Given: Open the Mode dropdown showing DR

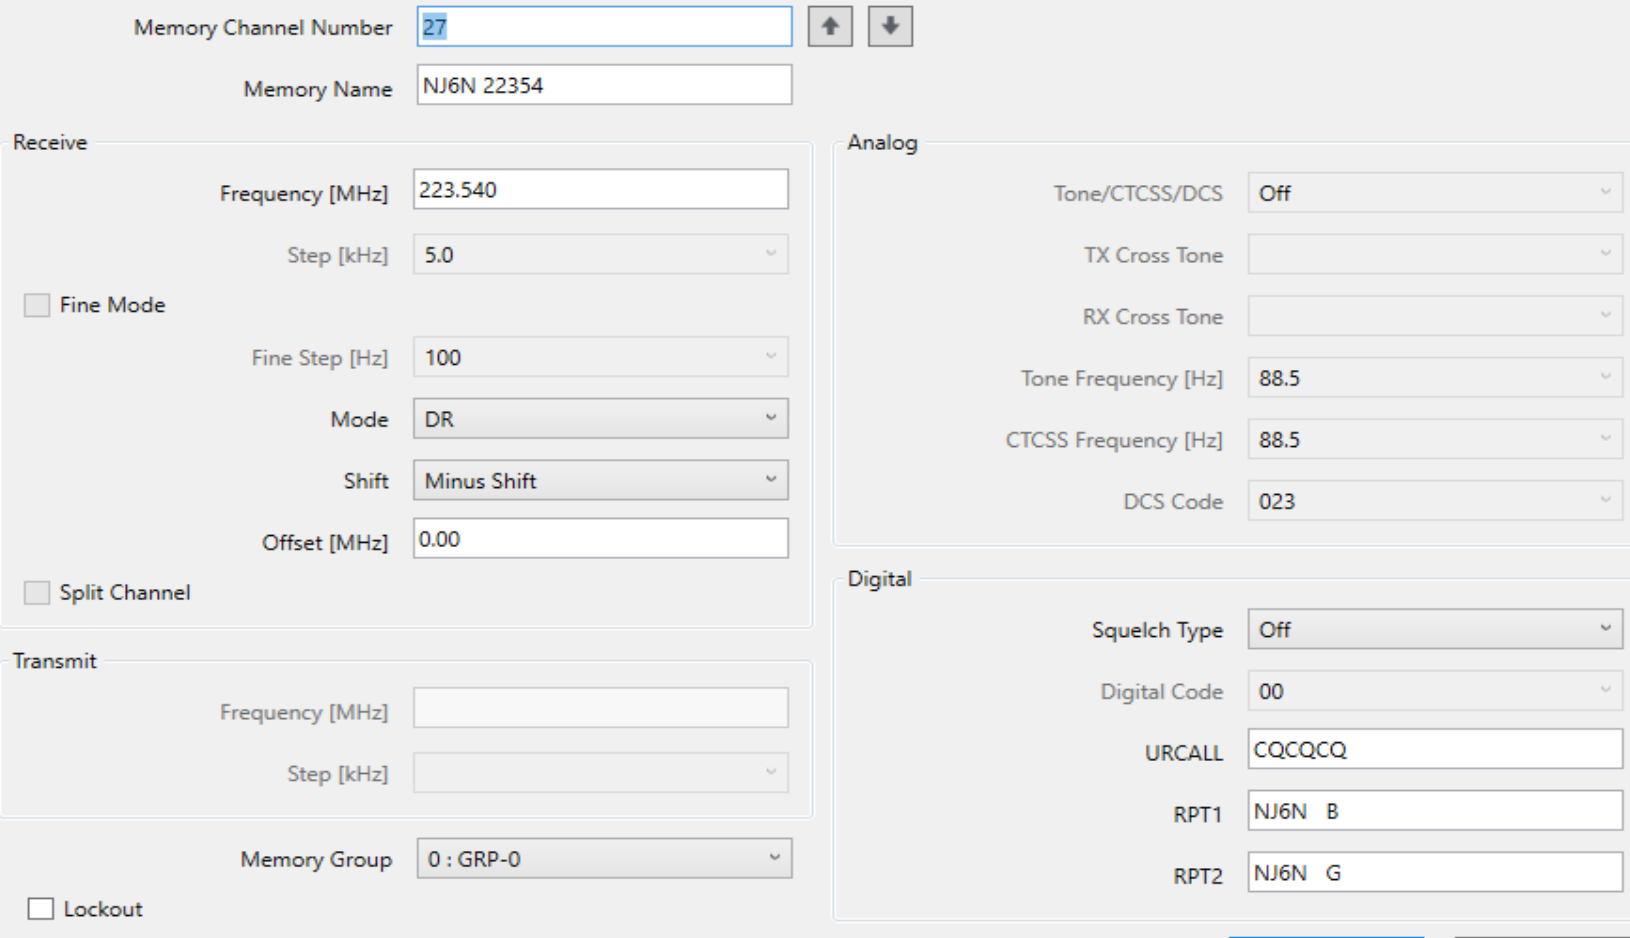Looking at the screenshot, I should 601,419.
